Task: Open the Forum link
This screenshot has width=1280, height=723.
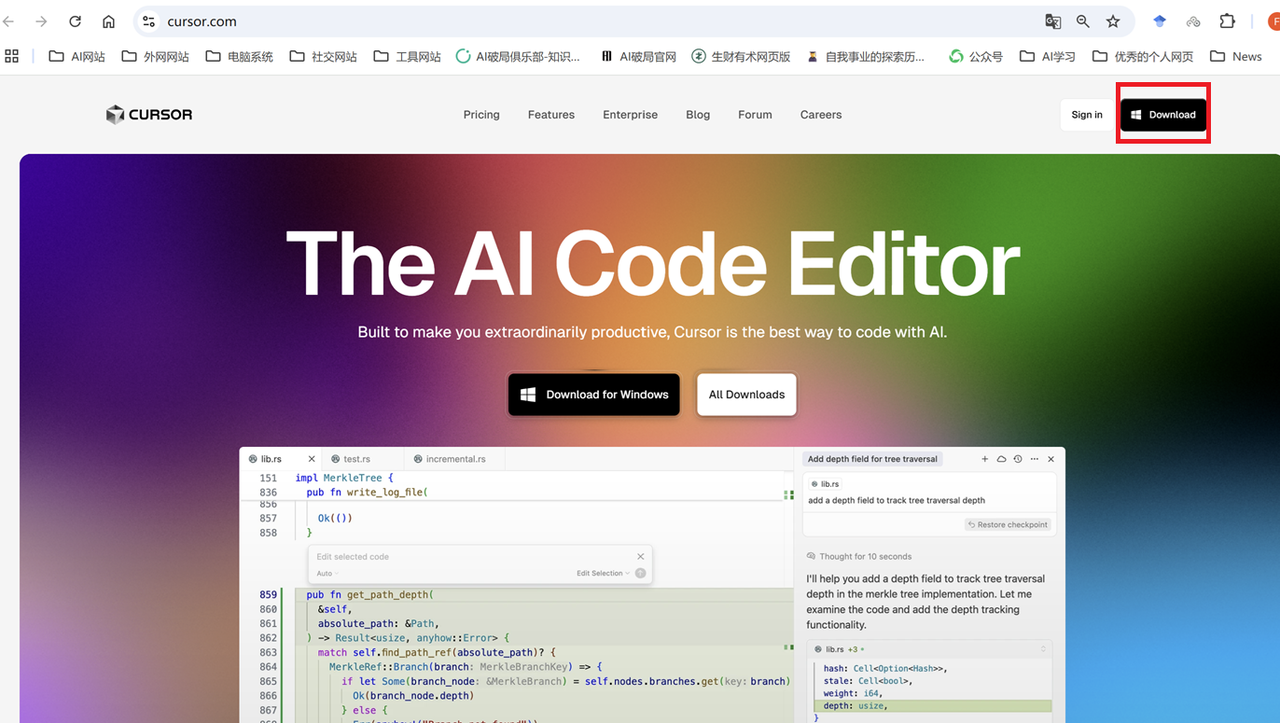Action: coord(755,115)
